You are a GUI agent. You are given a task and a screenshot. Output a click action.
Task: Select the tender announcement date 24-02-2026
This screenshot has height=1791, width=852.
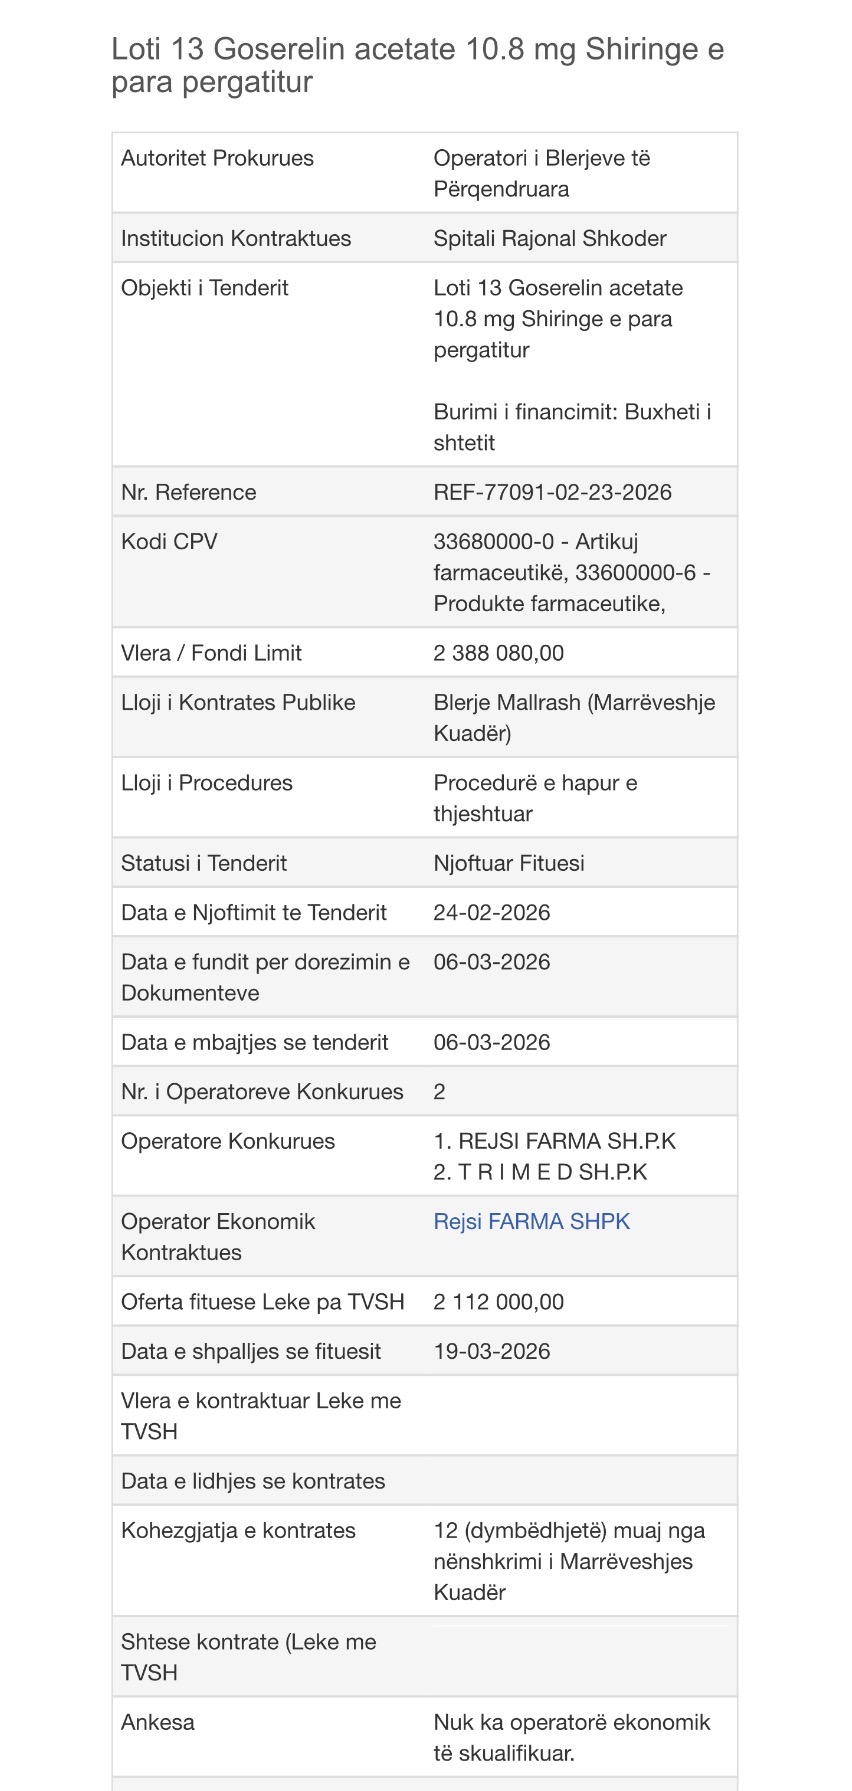(491, 912)
